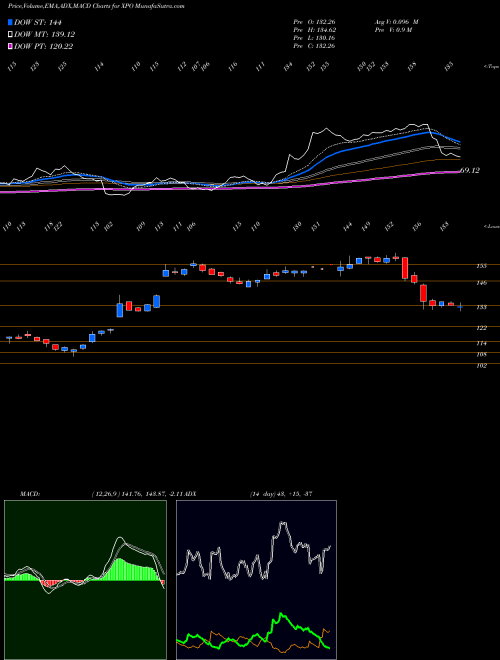
Task: Click the bright green ADX line peak
Action: coord(281,615)
